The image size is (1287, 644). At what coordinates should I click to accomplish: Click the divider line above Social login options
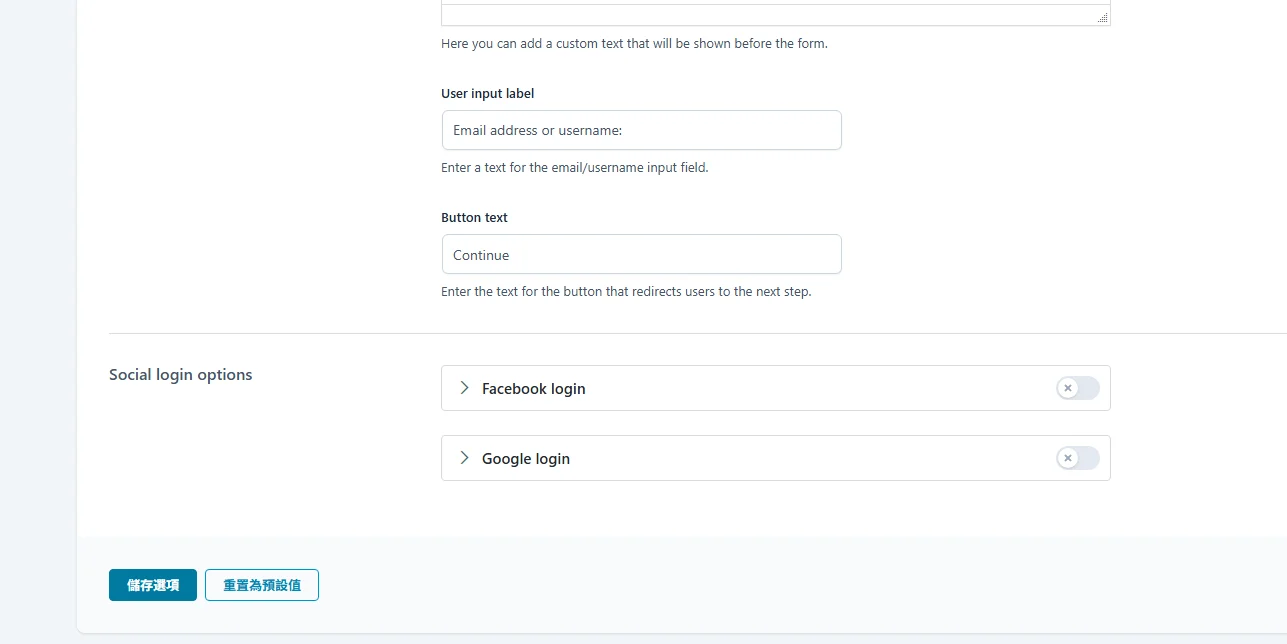pos(698,333)
